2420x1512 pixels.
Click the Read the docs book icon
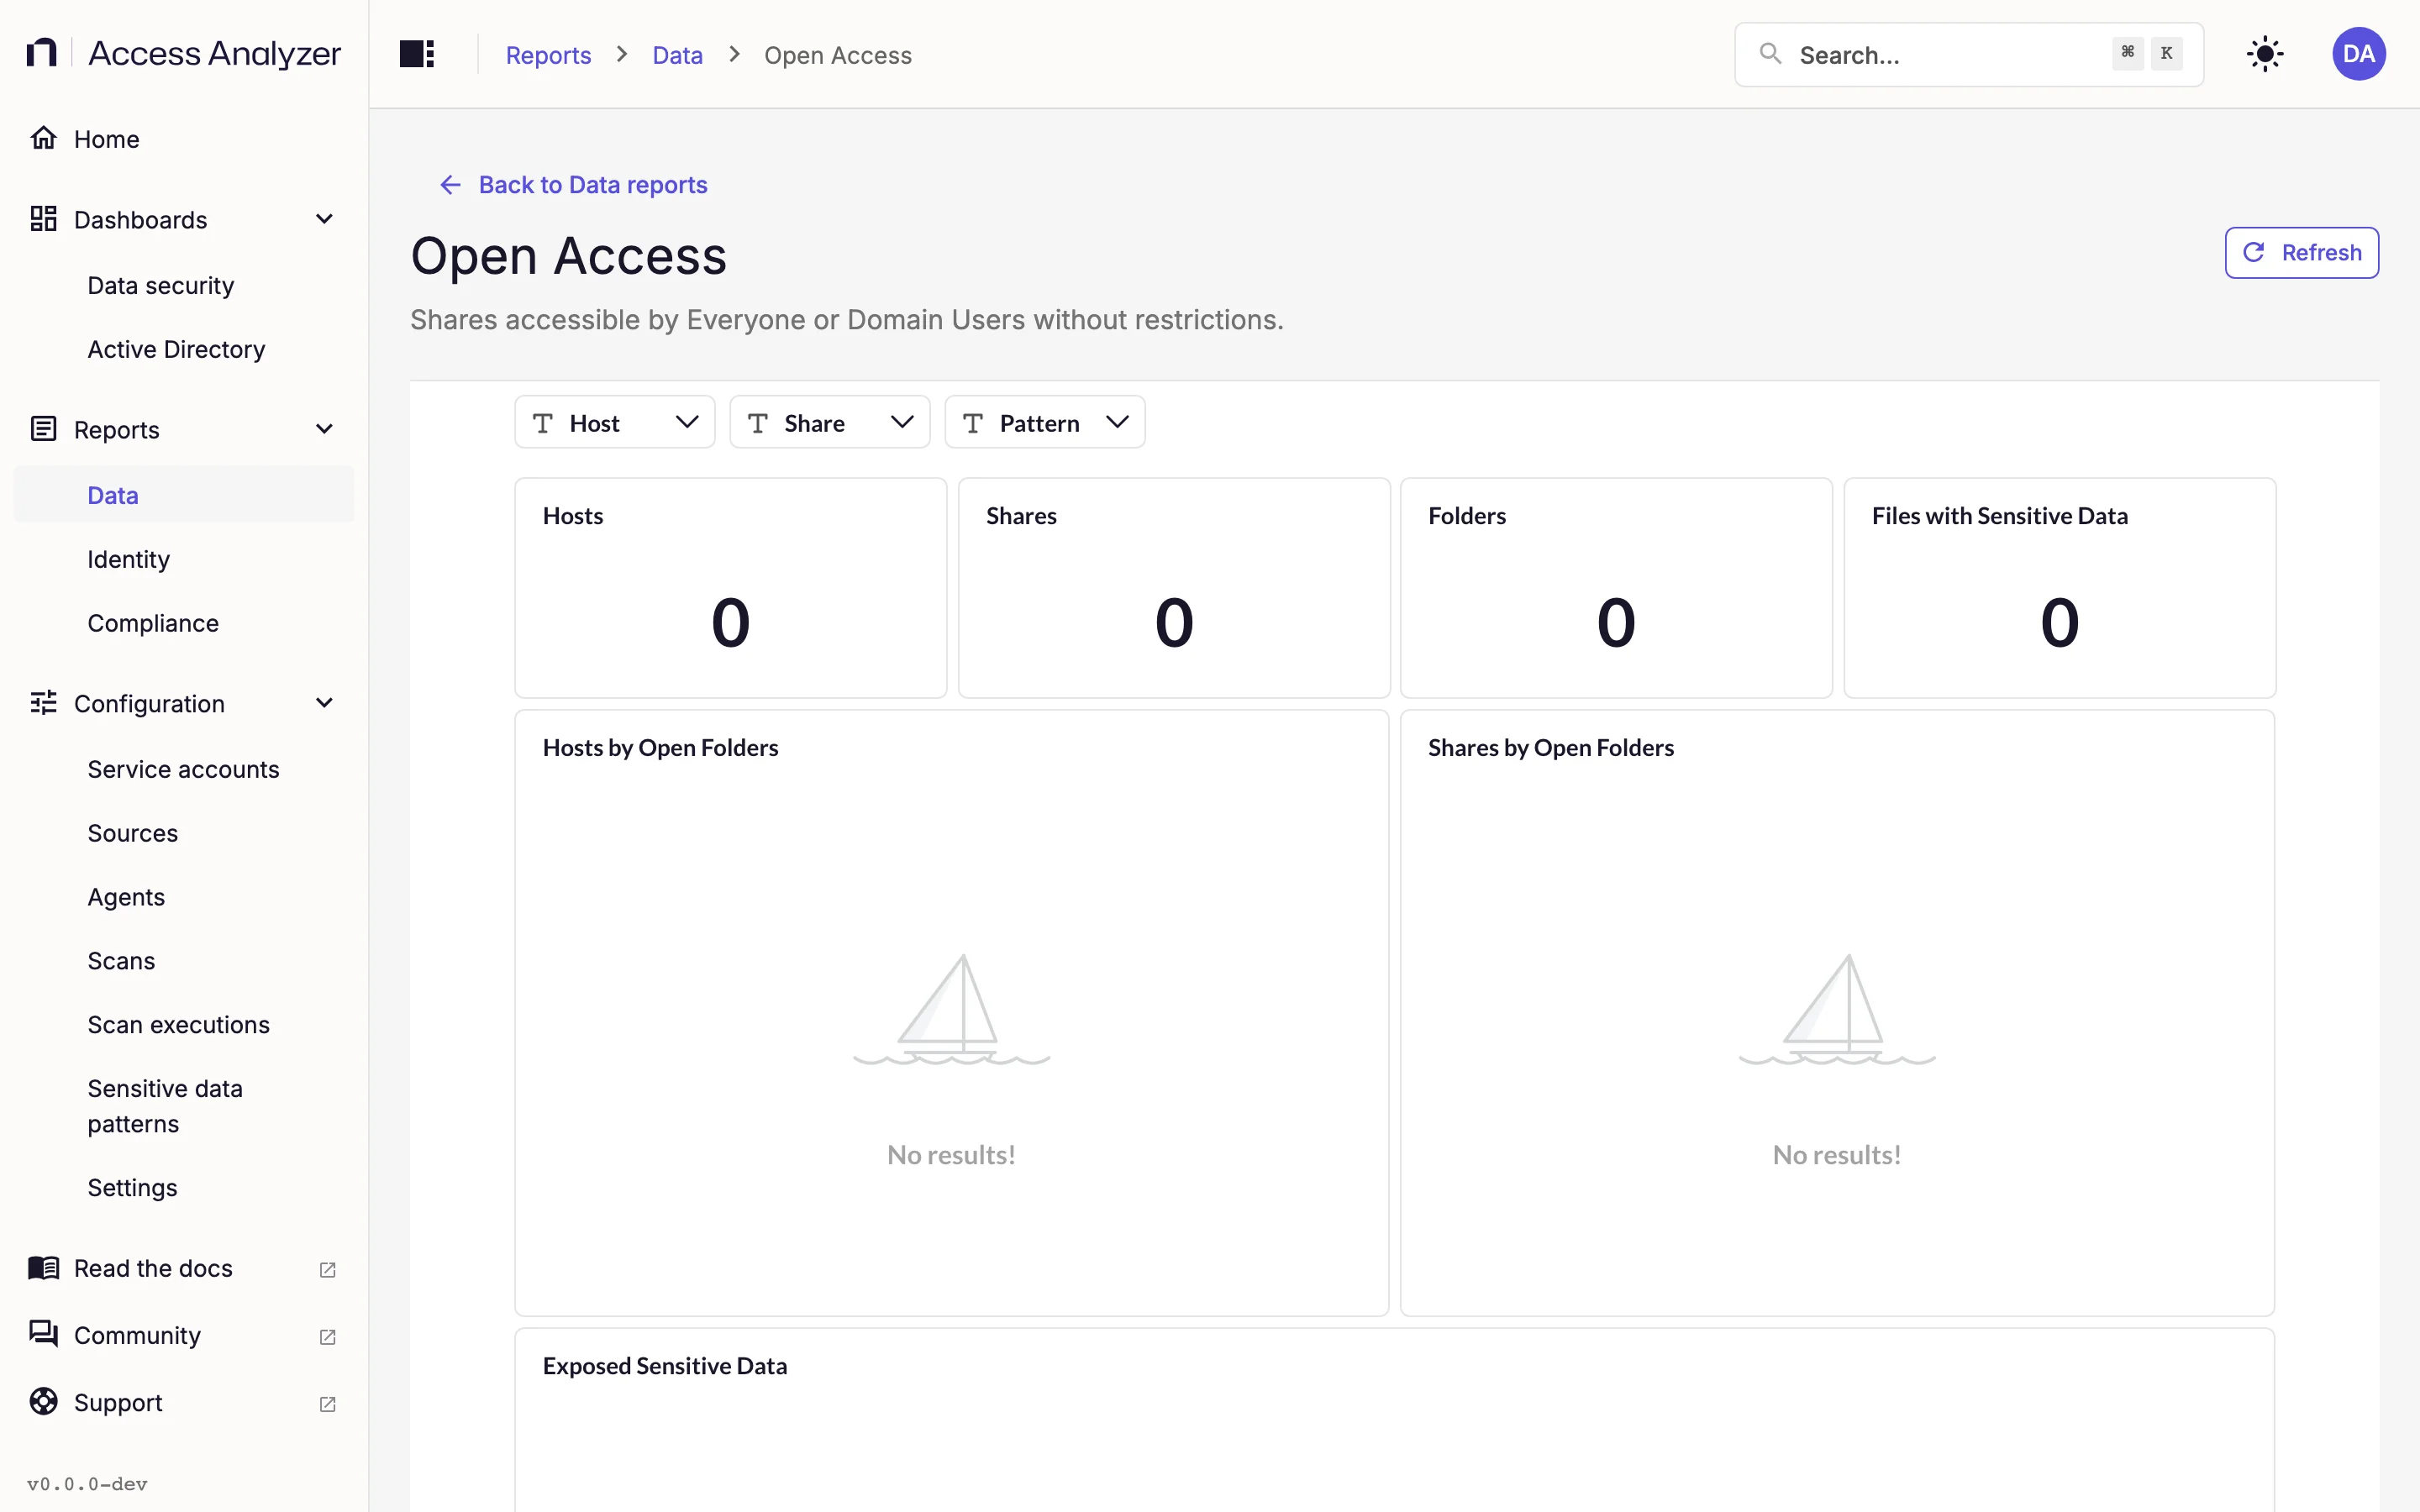tap(43, 1268)
